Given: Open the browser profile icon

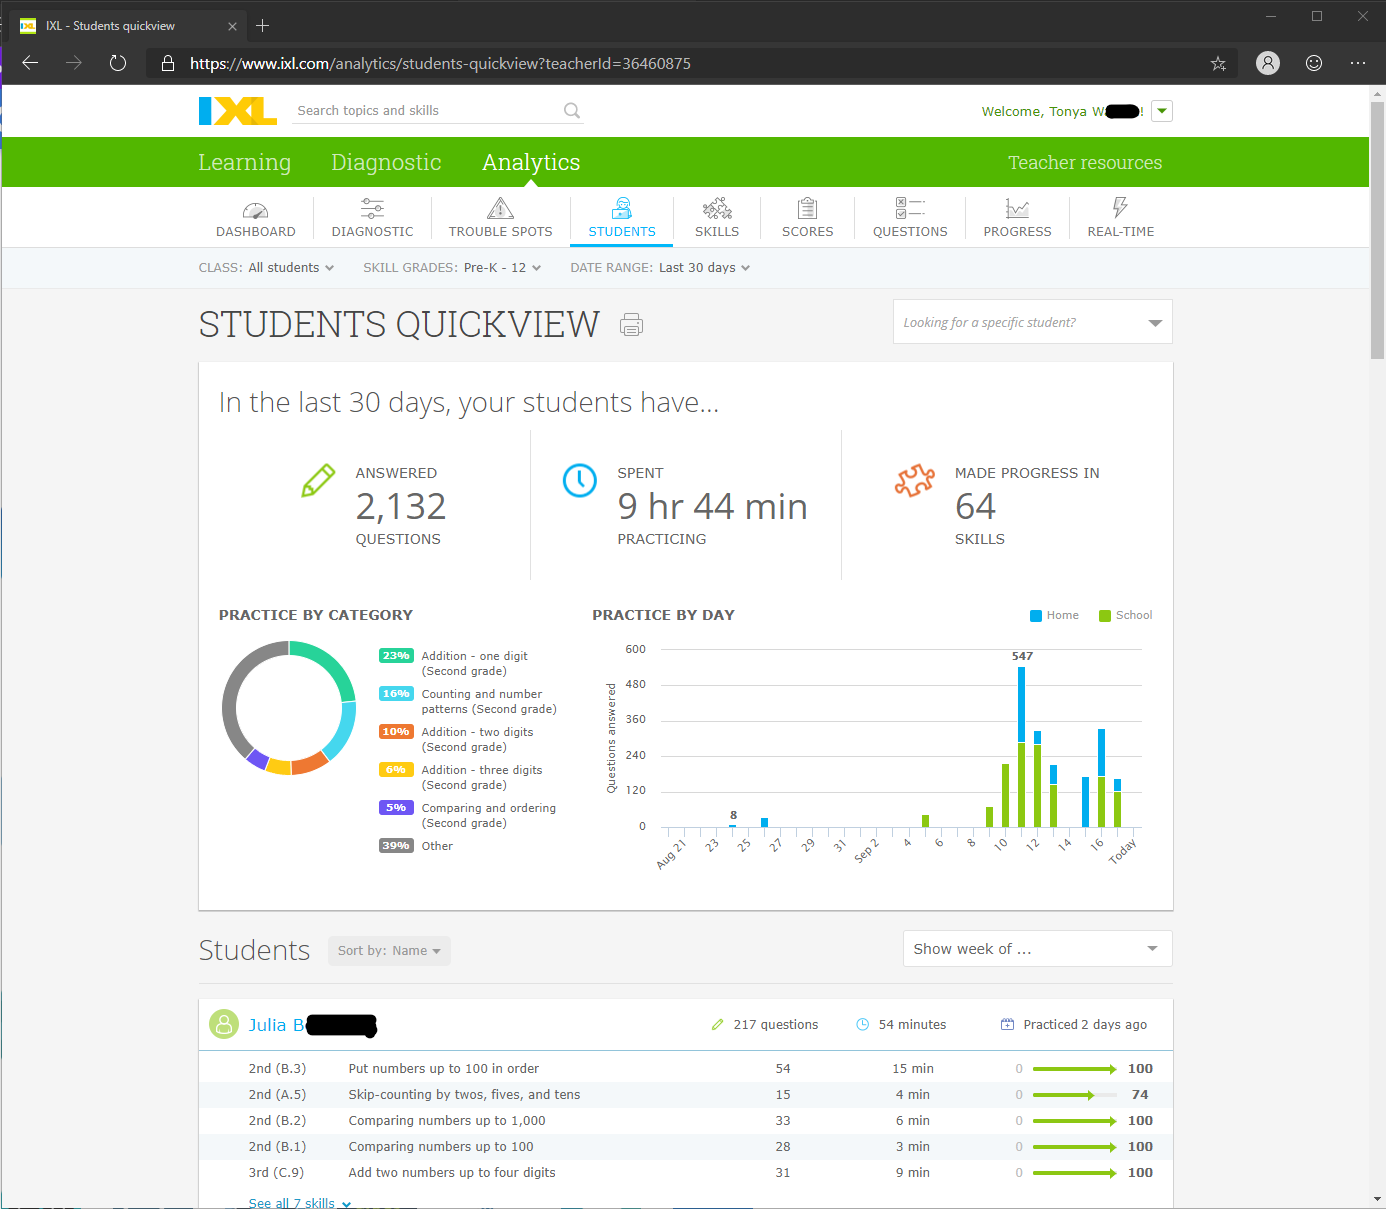Looking at the screenshot, I should pyautogui.click(x=1268, y=63).
